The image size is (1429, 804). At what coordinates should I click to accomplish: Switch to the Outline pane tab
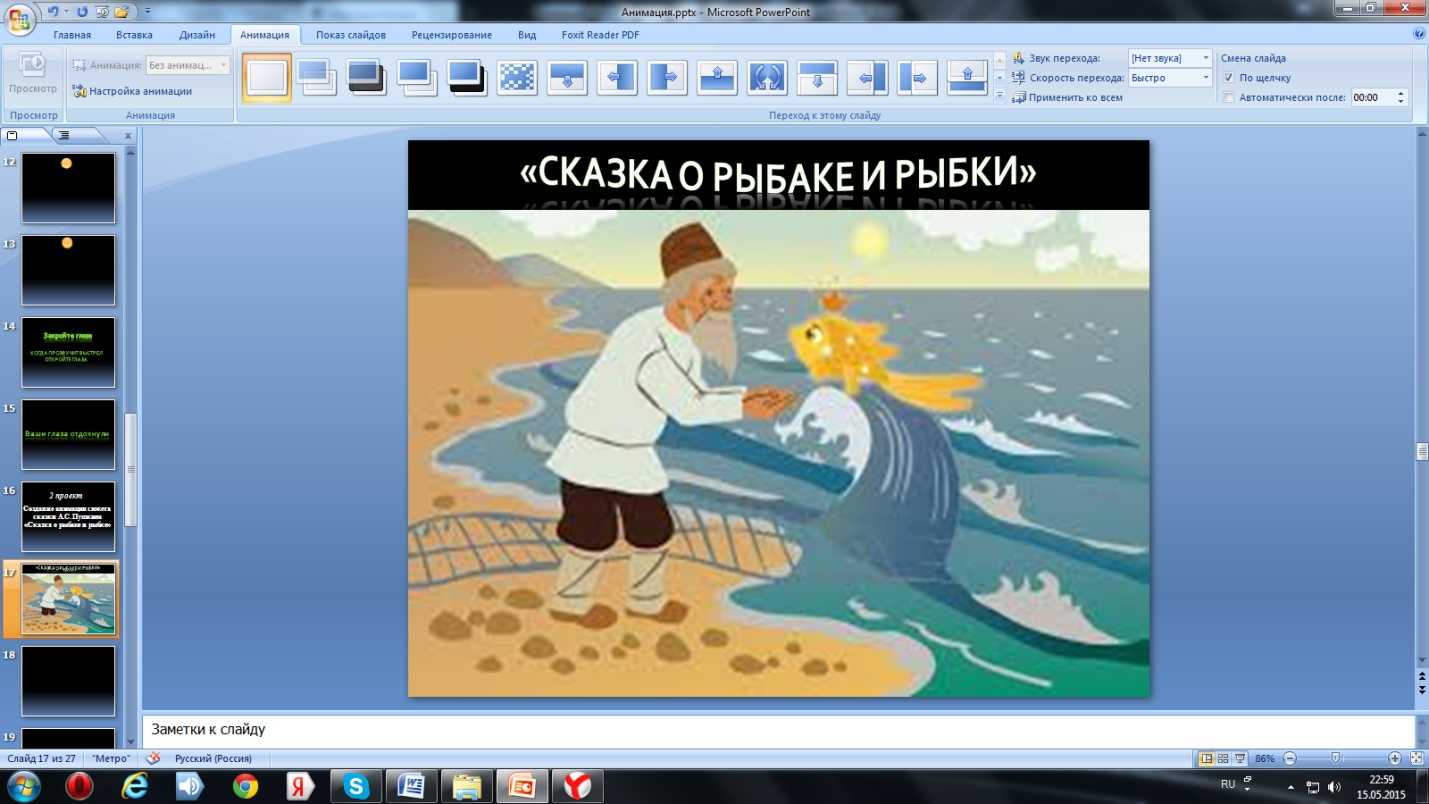pyautogui.click(x=64, y=135)
